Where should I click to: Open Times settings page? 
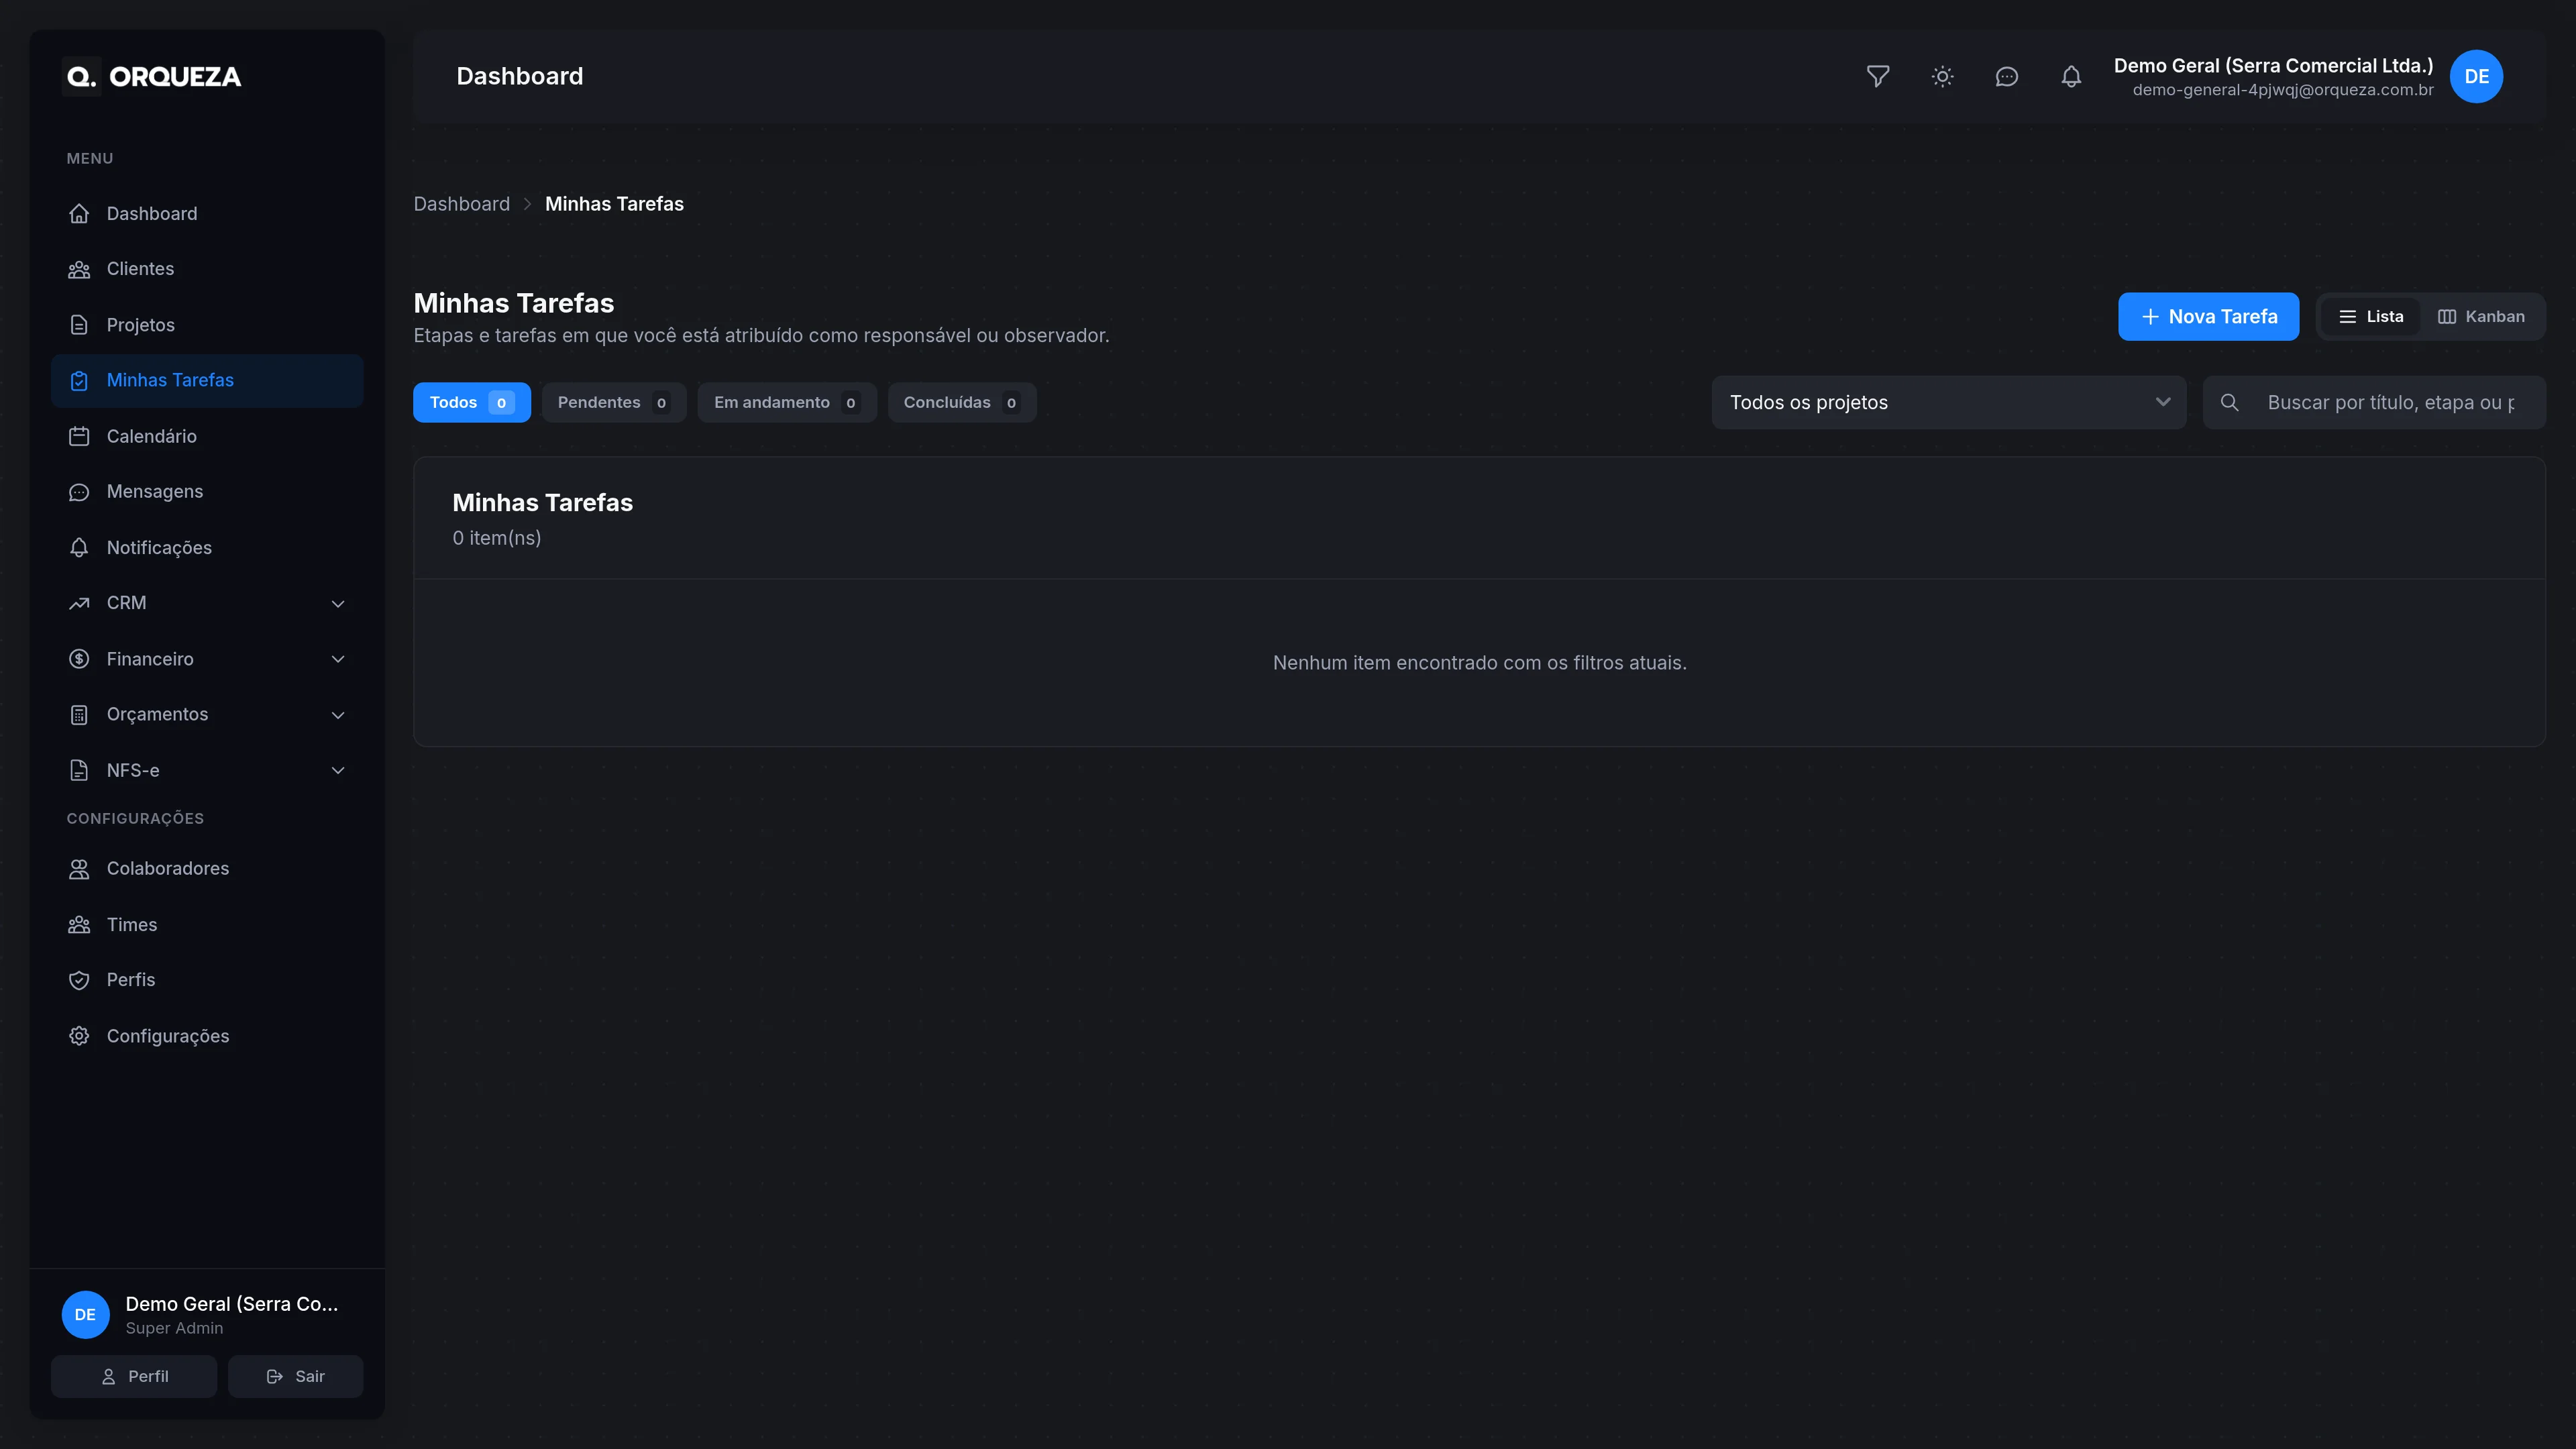[207, 925]
